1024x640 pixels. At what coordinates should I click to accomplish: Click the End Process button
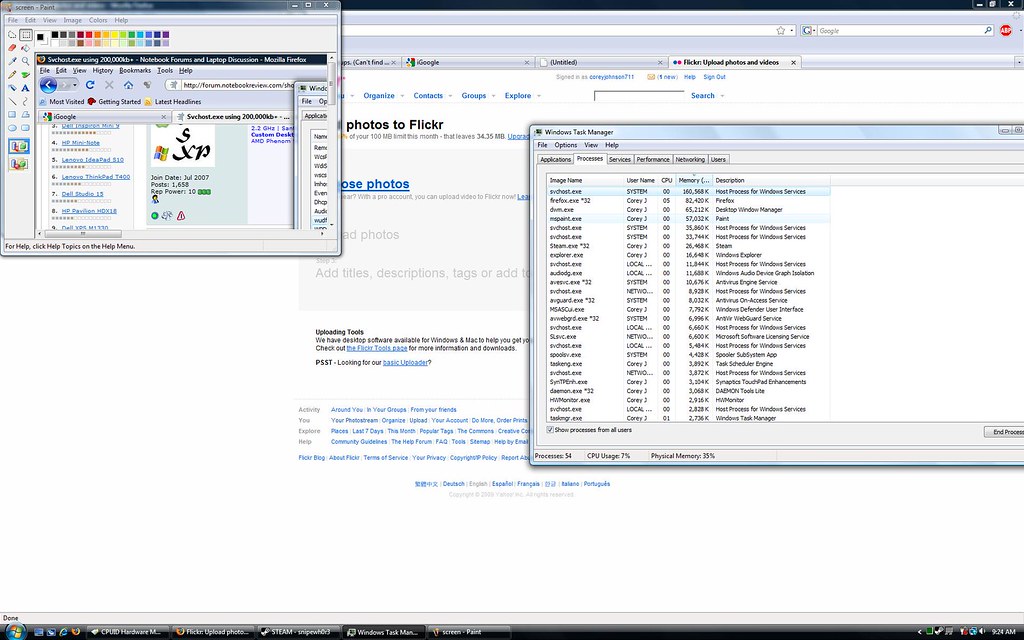pos(1004,432)
